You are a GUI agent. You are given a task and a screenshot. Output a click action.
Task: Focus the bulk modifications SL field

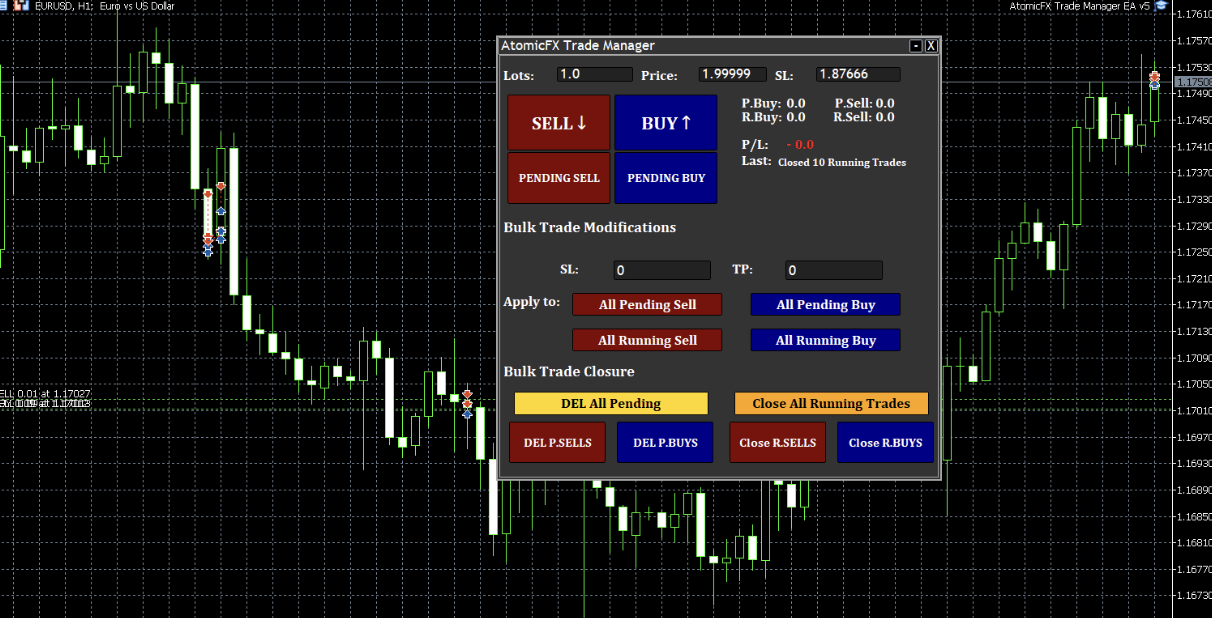[661, 270]
